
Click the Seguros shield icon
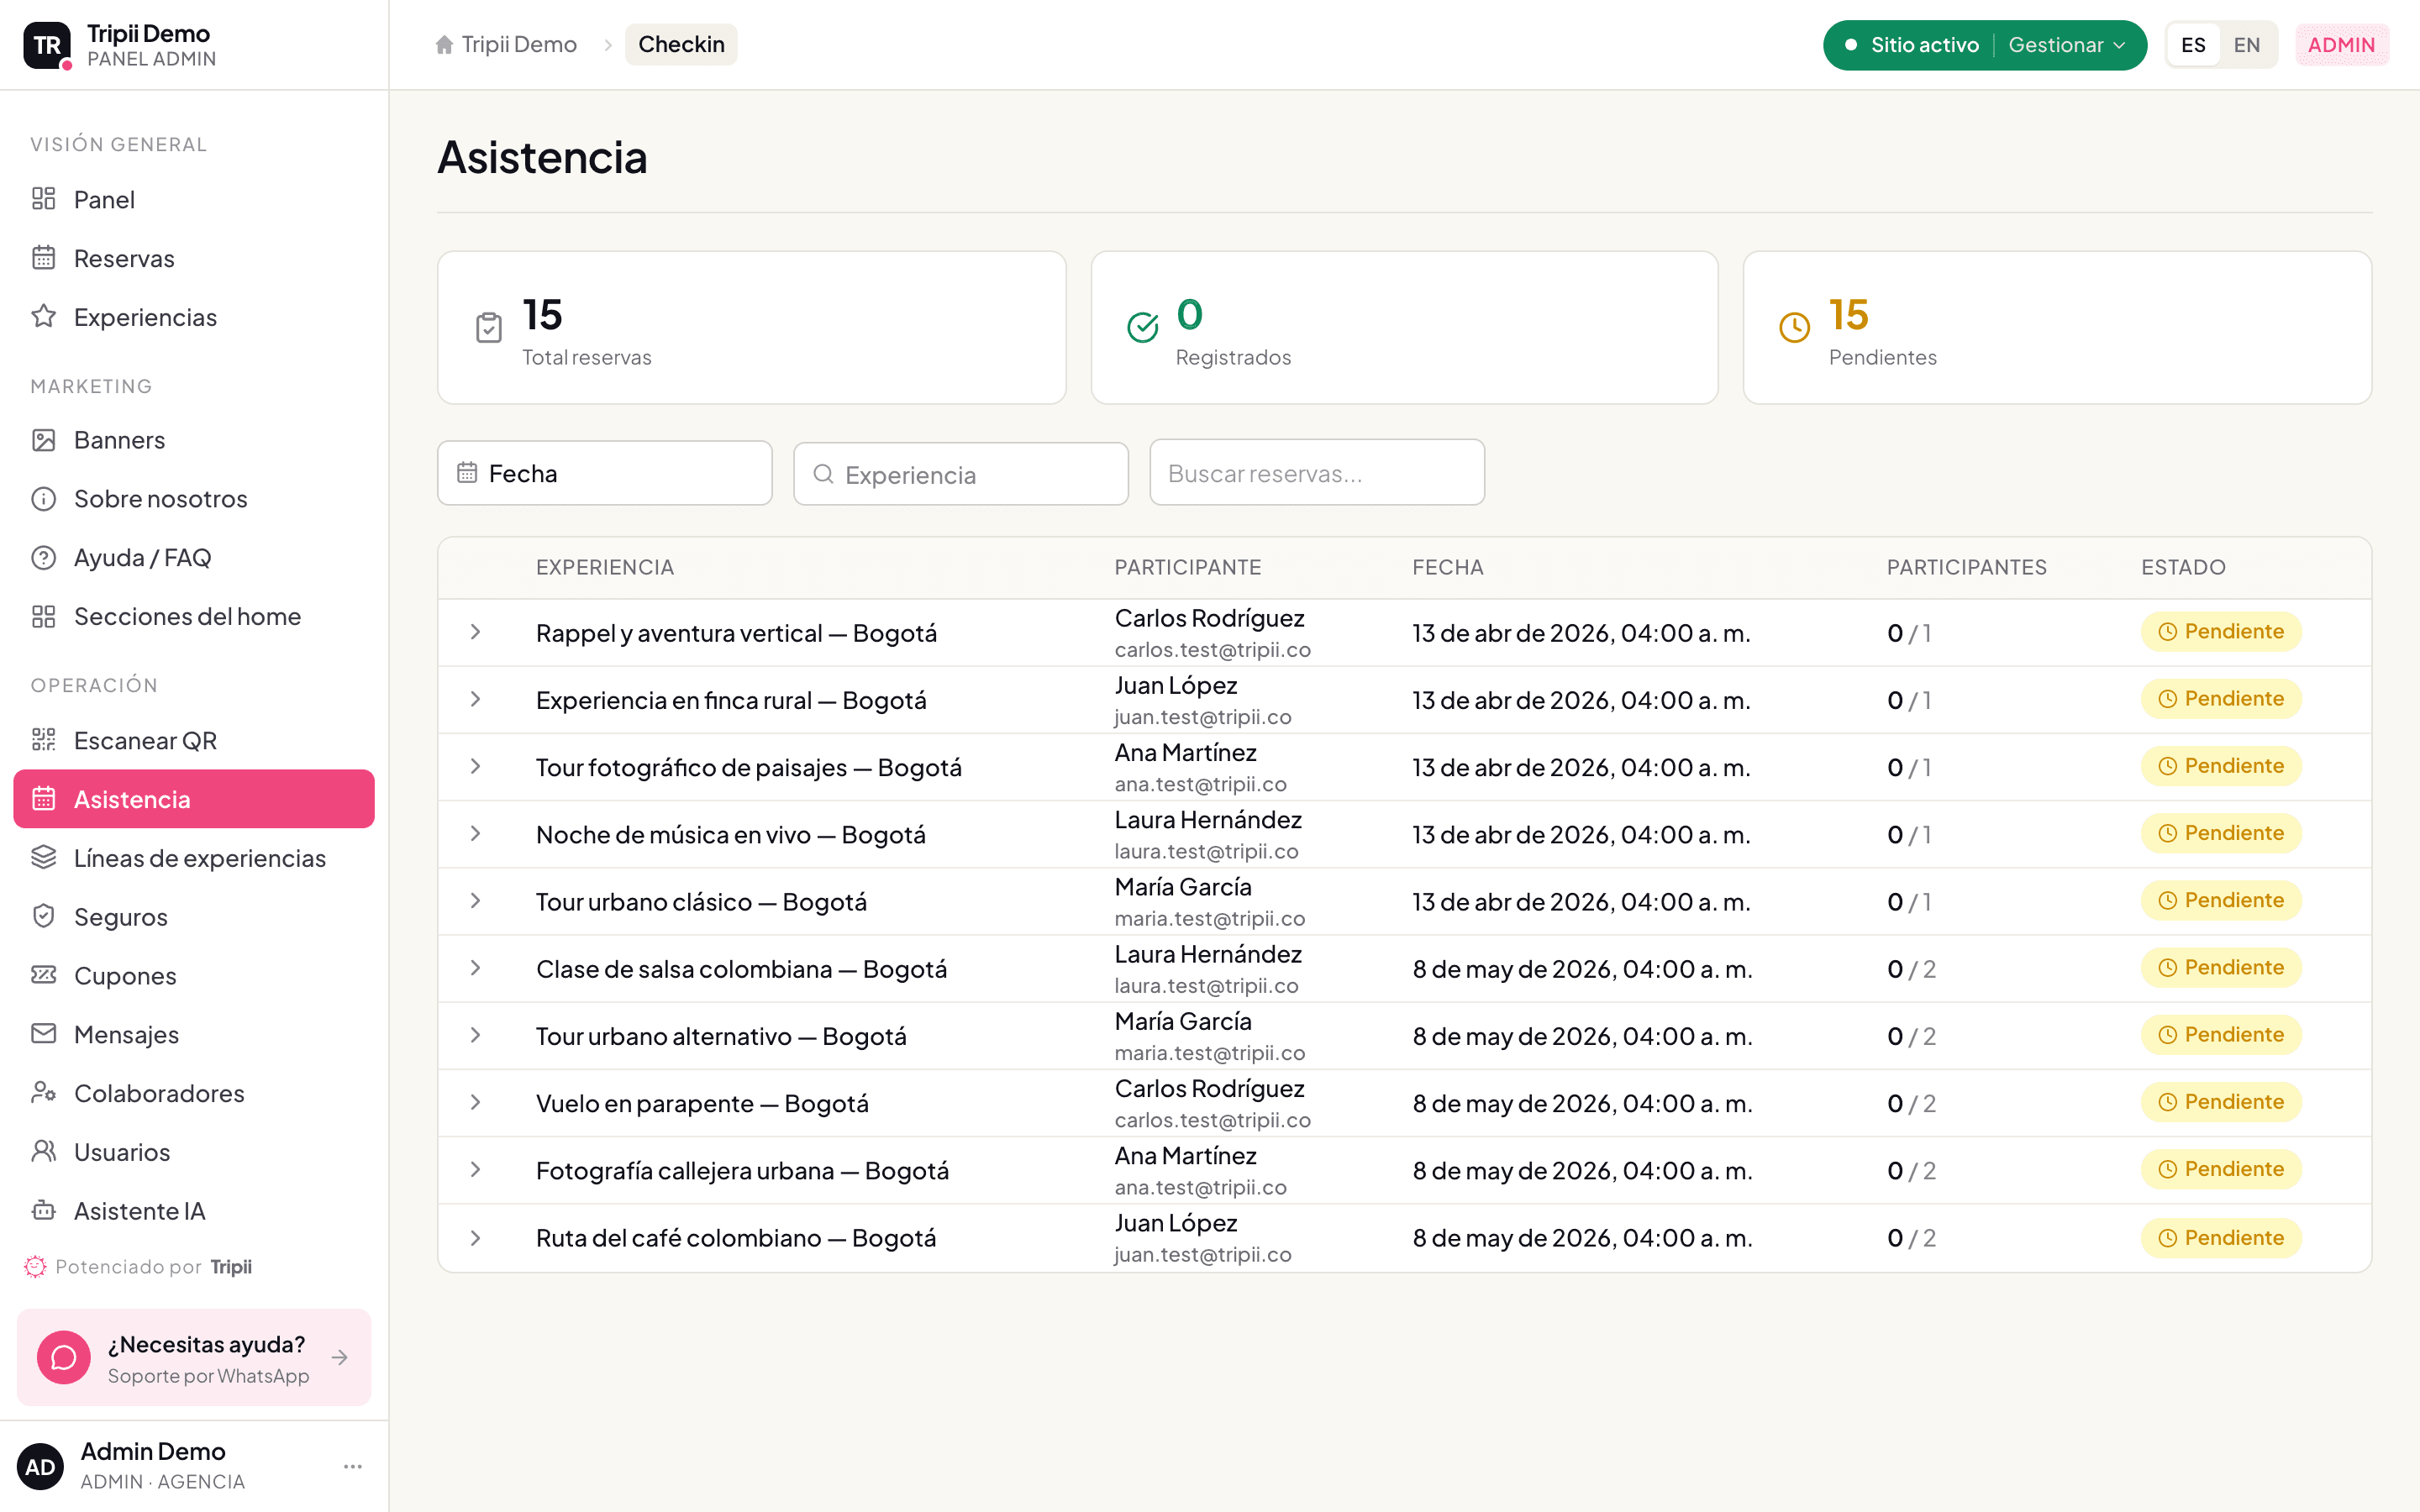pyautogui.click(x=44, y=916)
